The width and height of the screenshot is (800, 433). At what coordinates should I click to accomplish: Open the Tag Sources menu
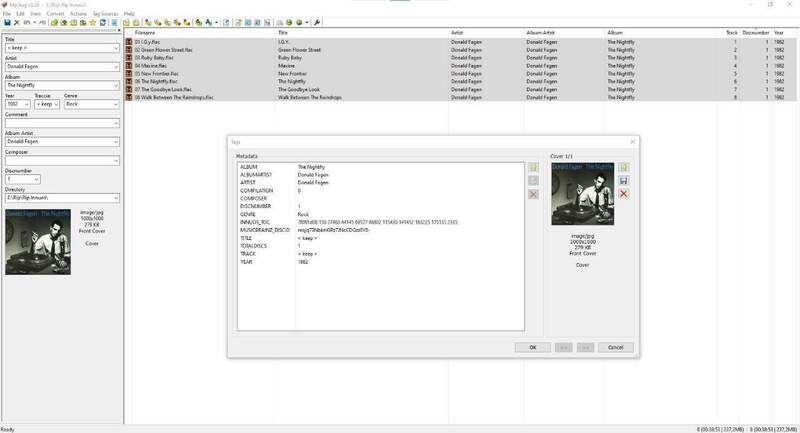coord(105,13)
